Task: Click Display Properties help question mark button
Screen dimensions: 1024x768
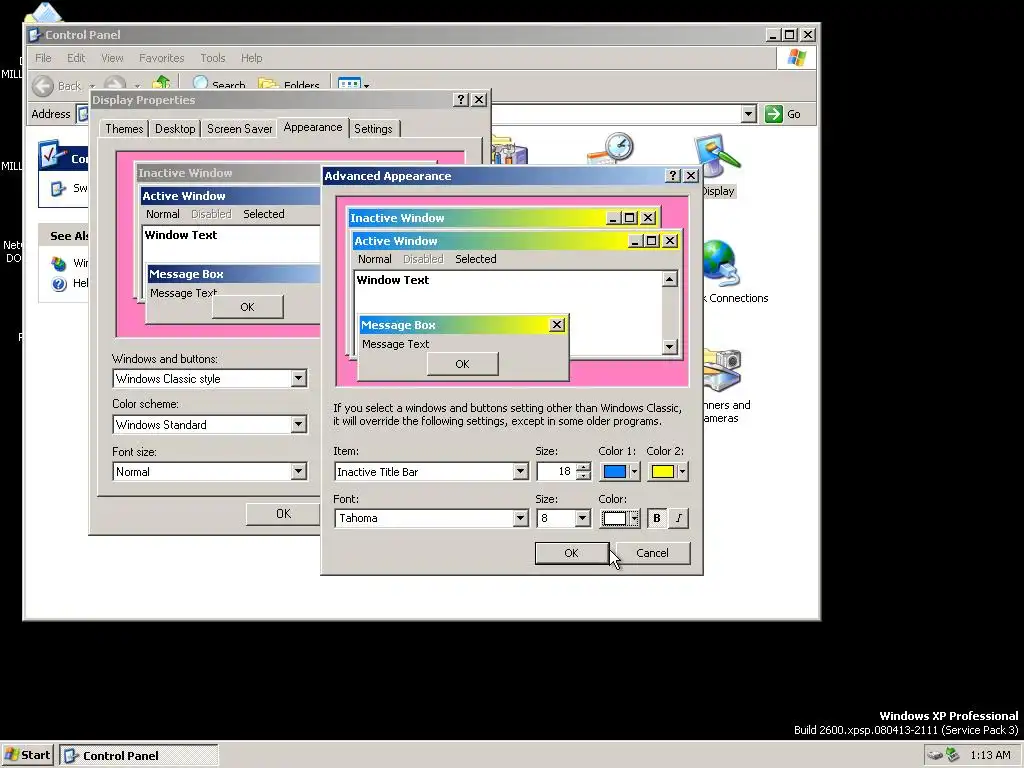Action: click(461, 99)
